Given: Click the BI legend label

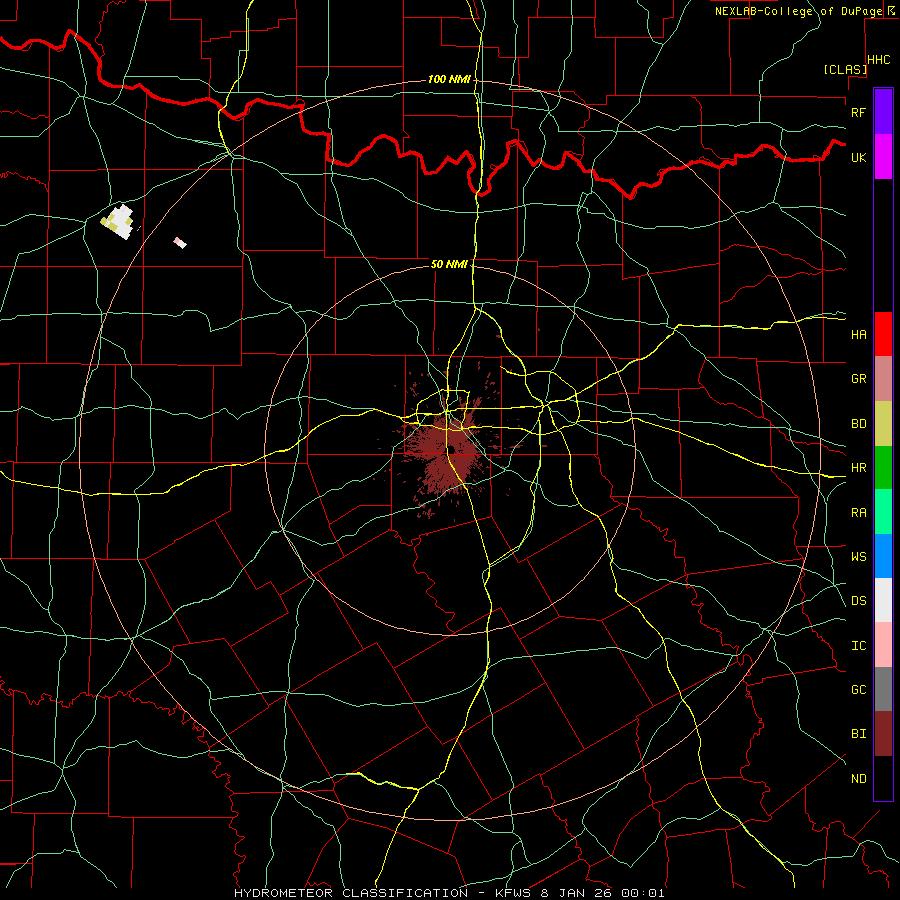Looking at the screenshot, I should tap(858, 734).
